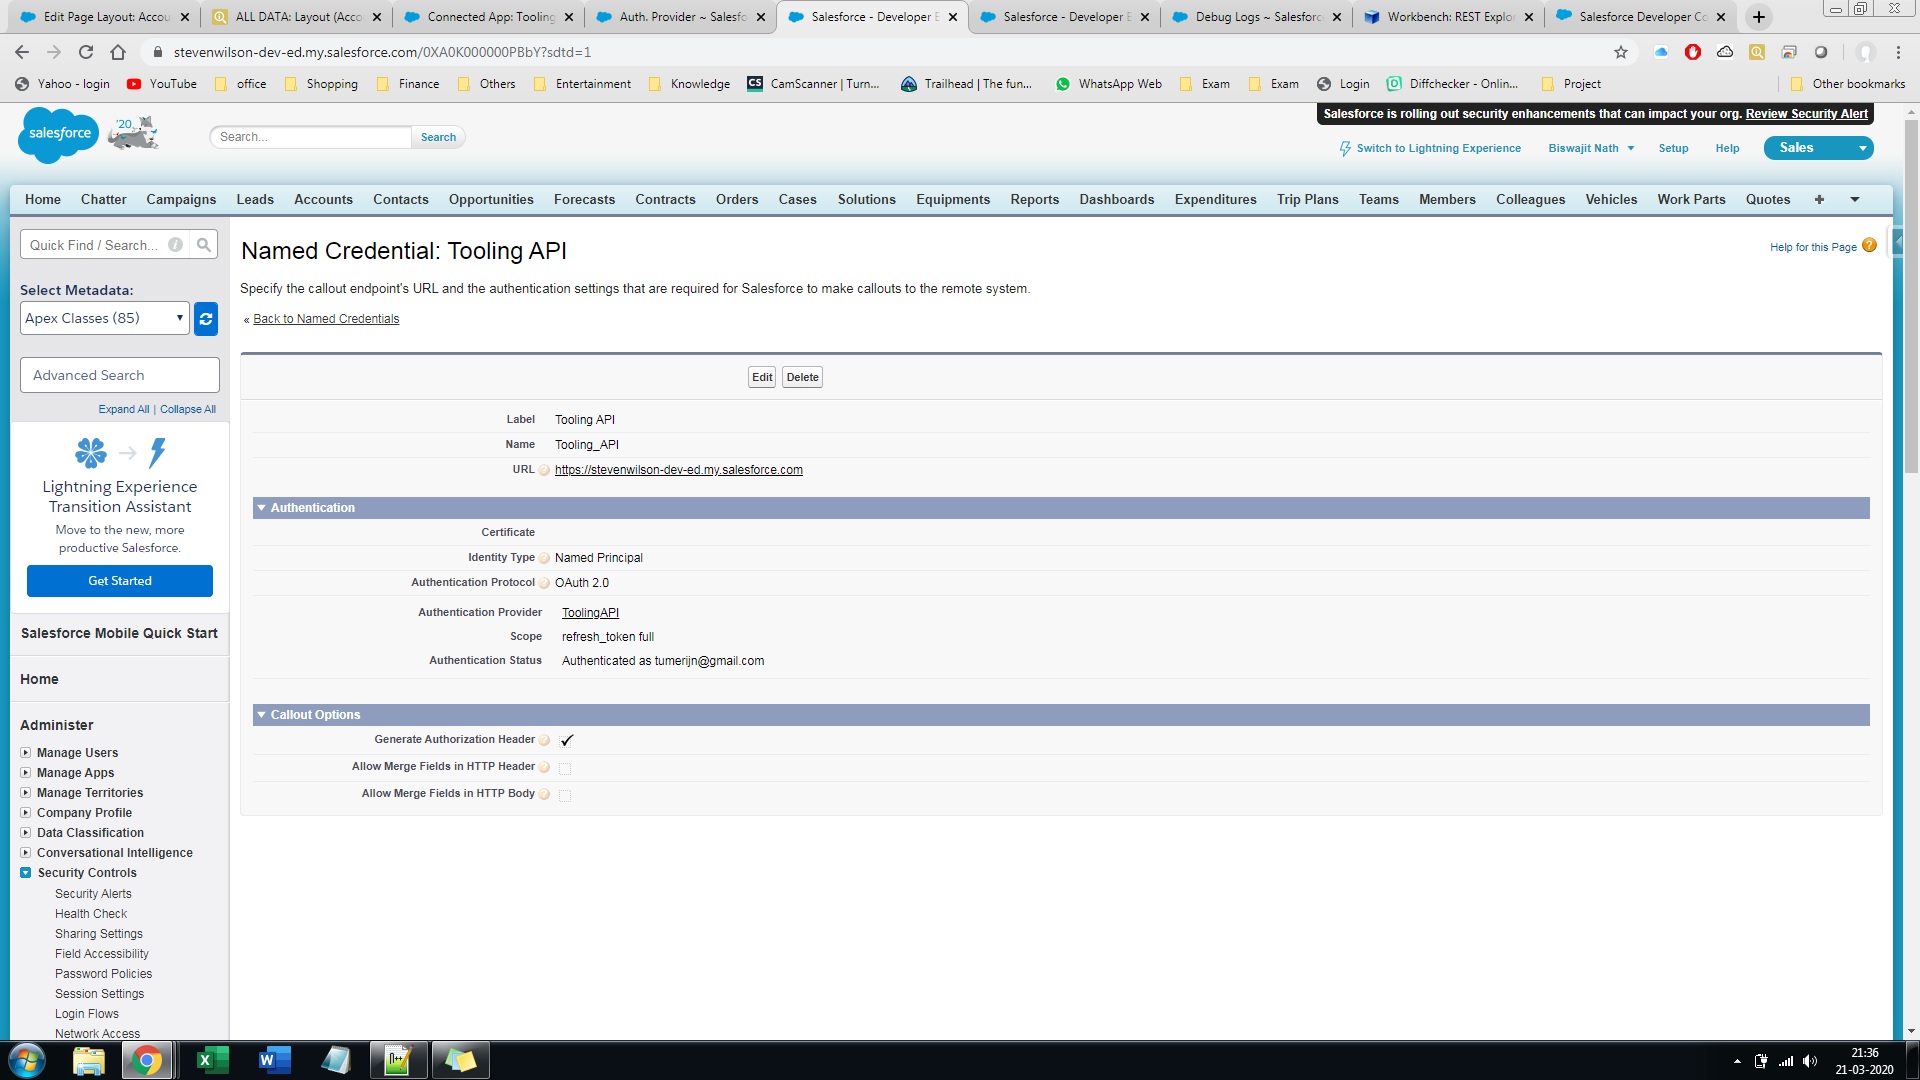The image size is (1920, 1080).
Task: Click the Salesforce cloud logo
Action: (57, 135)
